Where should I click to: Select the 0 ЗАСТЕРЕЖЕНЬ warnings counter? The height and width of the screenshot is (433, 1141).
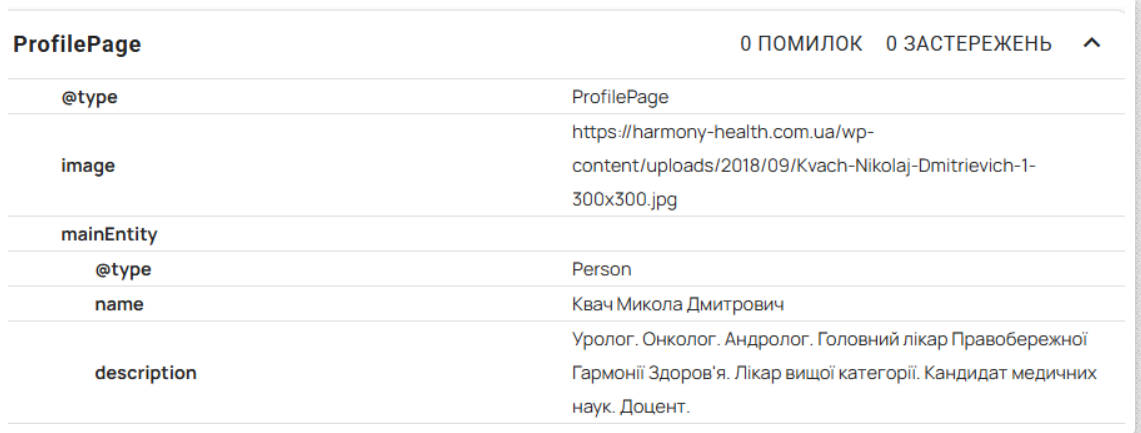969,44
